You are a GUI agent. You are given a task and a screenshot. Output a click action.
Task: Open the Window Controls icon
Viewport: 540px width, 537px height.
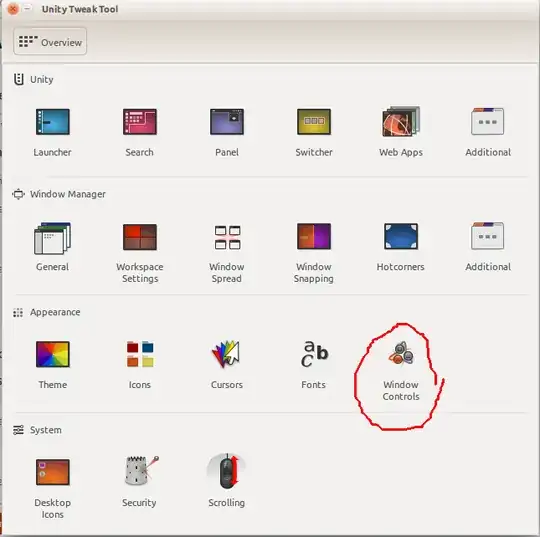coord(401,353)
